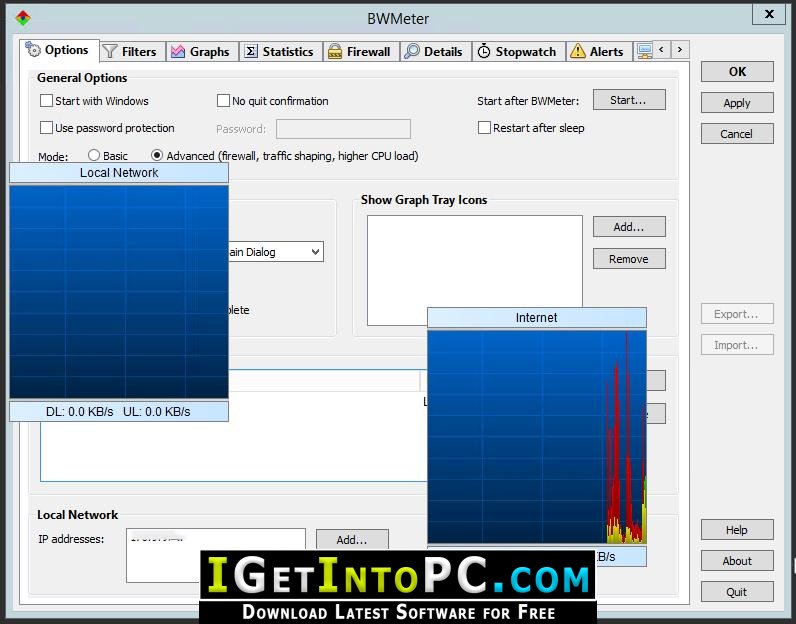Click the Stopwatch tab clock icon
Screen dimensions: 796x624
(484, 51)
